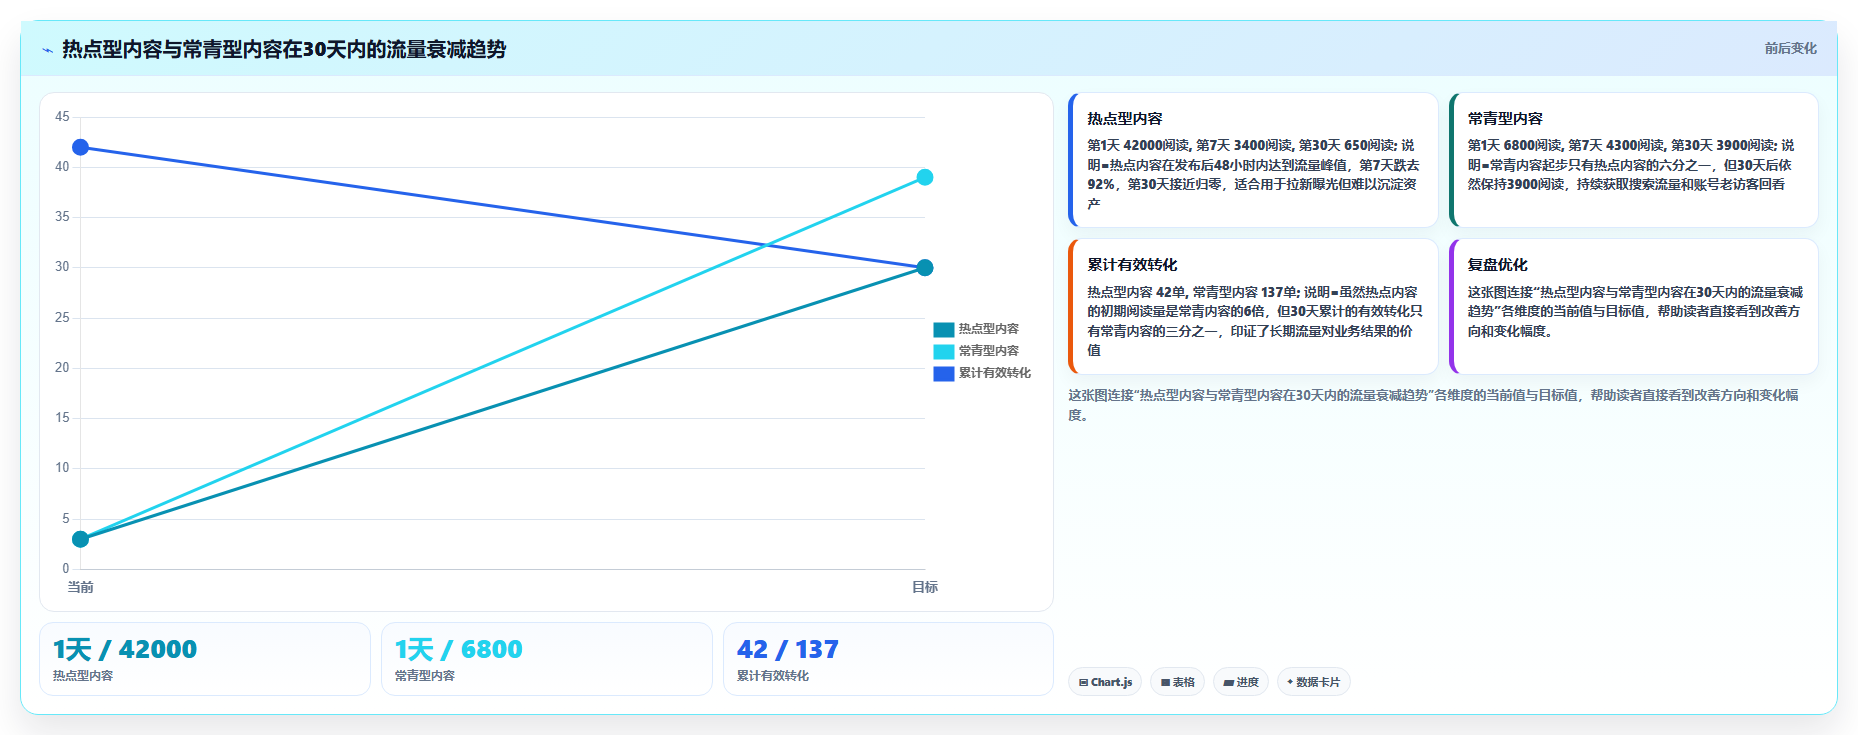Click 累计有效转化 caption under 42 / 137
1858x735 pixels.
point(773,676)
